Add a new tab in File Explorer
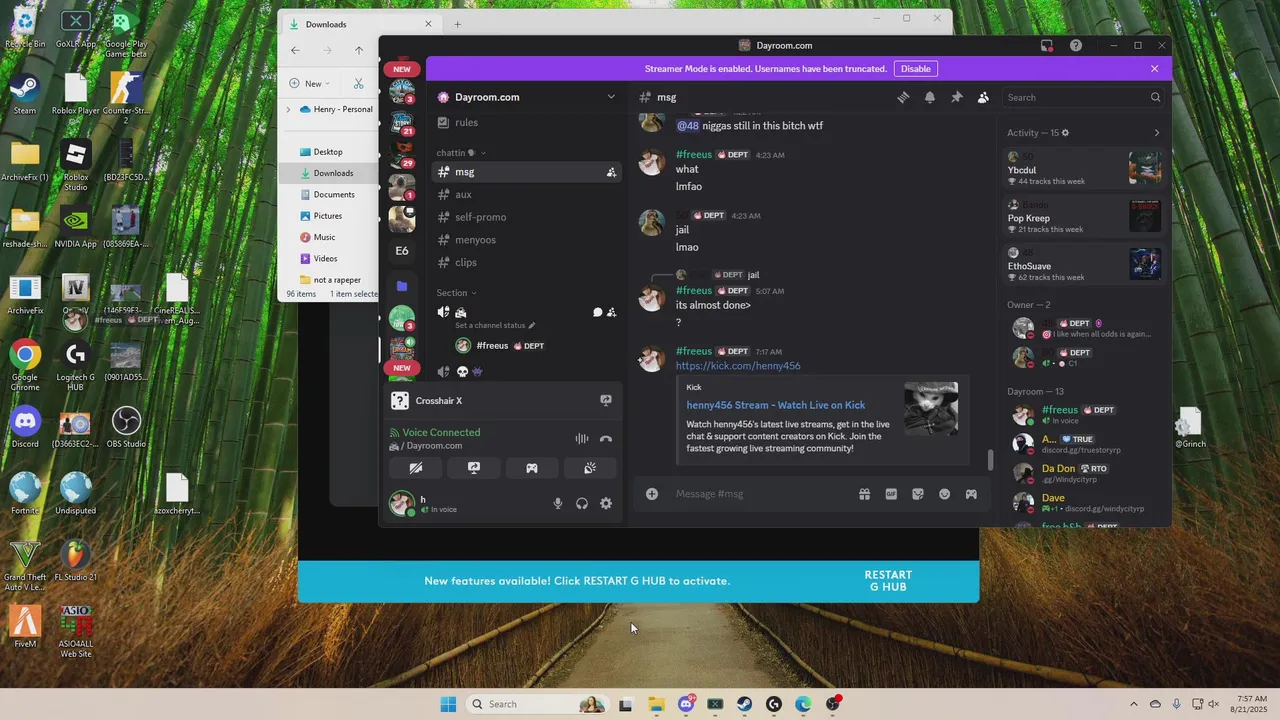 pos(458,24)
